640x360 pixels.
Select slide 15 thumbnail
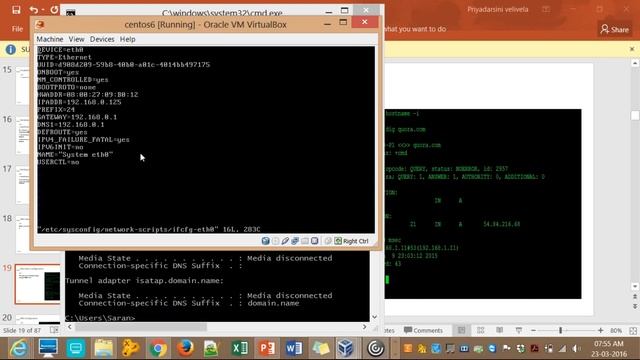22,86
